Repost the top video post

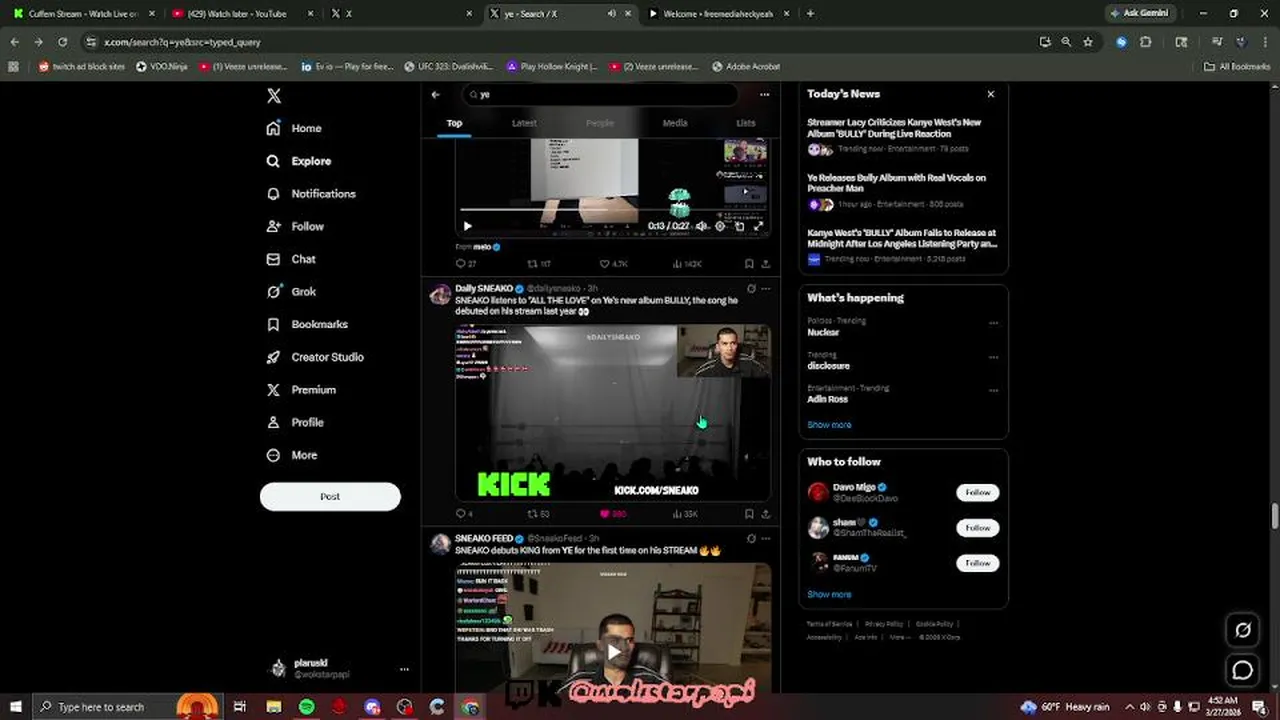(x=539, y=264)
